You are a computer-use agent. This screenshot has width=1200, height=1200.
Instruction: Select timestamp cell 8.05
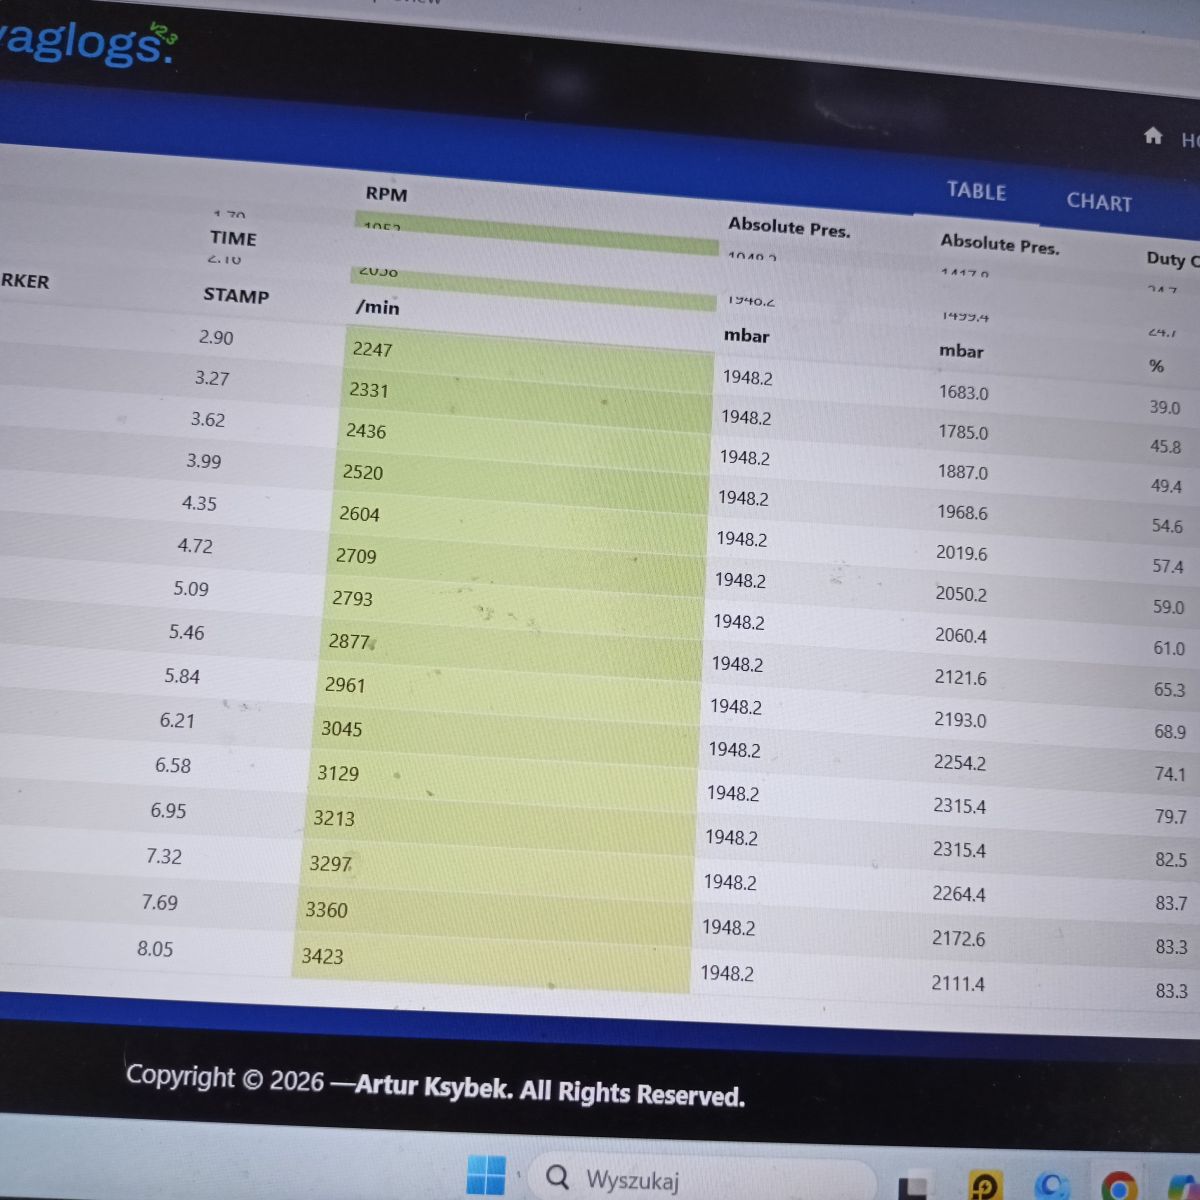click(x=155, y=948)
